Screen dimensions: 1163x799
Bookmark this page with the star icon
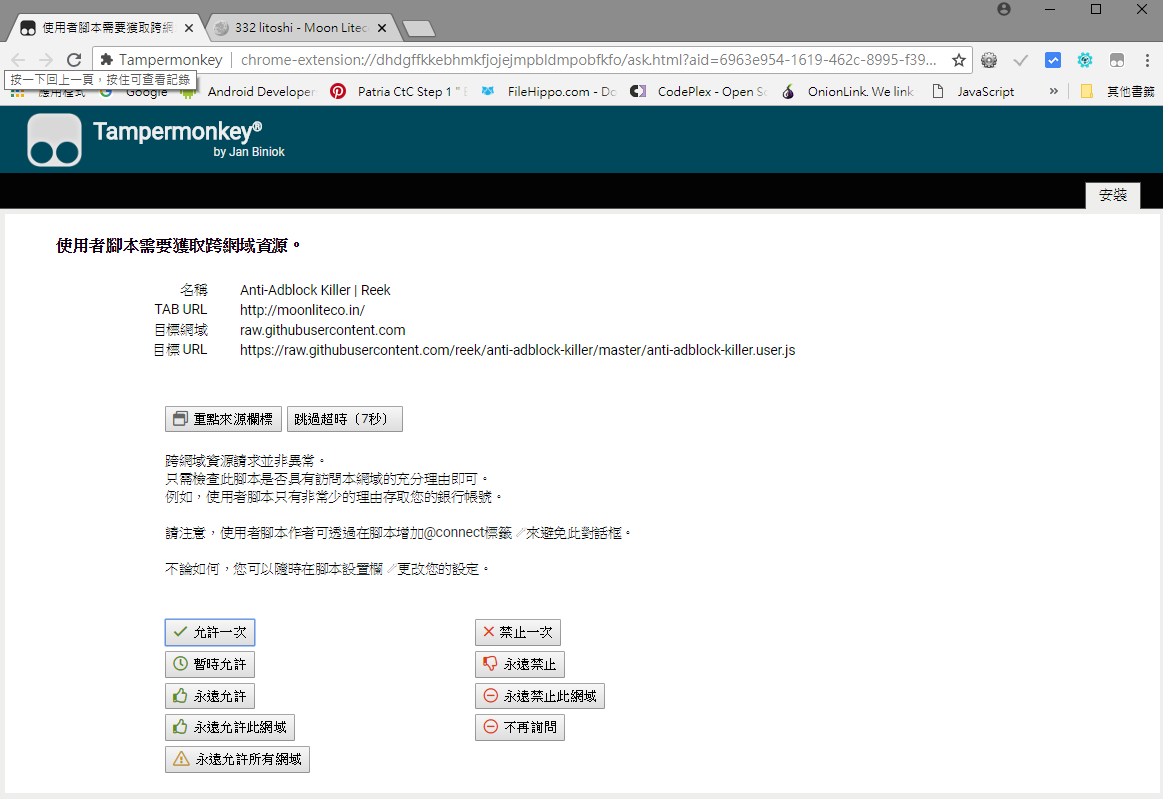click(x=959, y=60)
